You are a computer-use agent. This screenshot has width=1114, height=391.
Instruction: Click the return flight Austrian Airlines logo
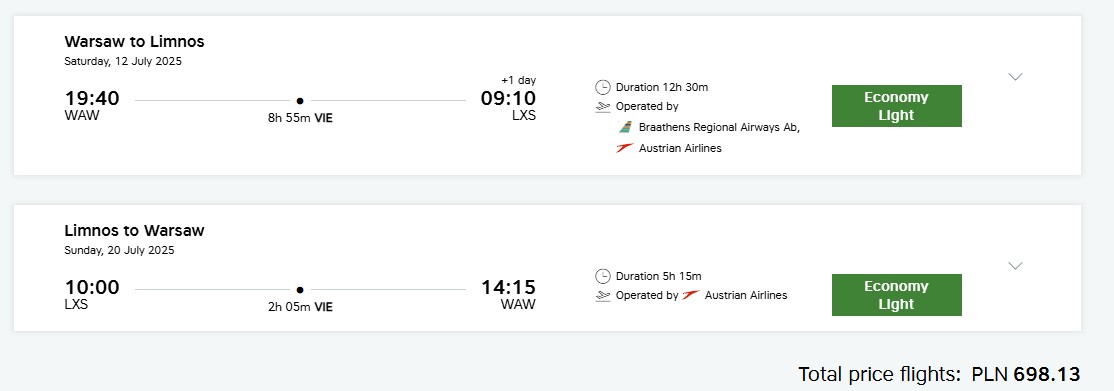691,295
